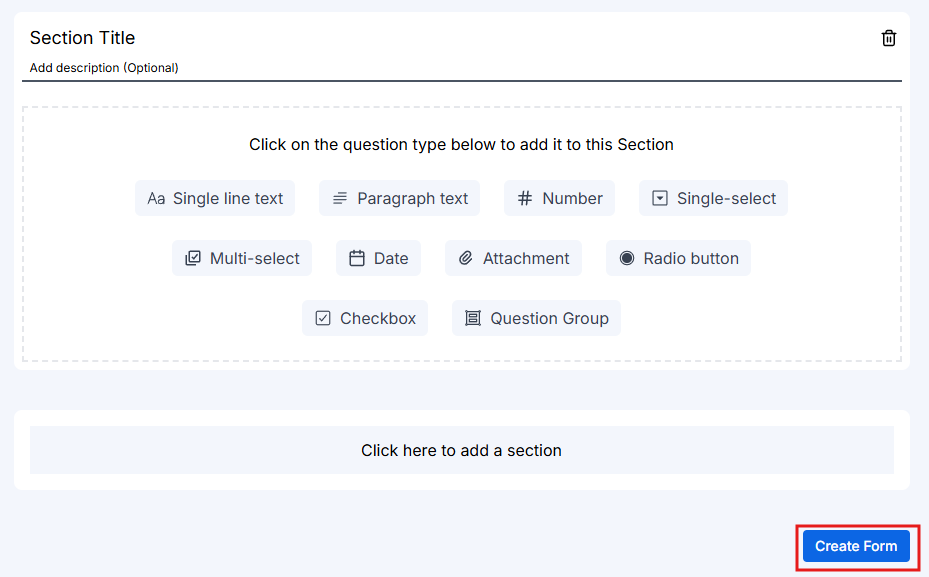This screenshot has width=929, height=577.
Task: Add a Radio button question type
Action: pos(678,258)
